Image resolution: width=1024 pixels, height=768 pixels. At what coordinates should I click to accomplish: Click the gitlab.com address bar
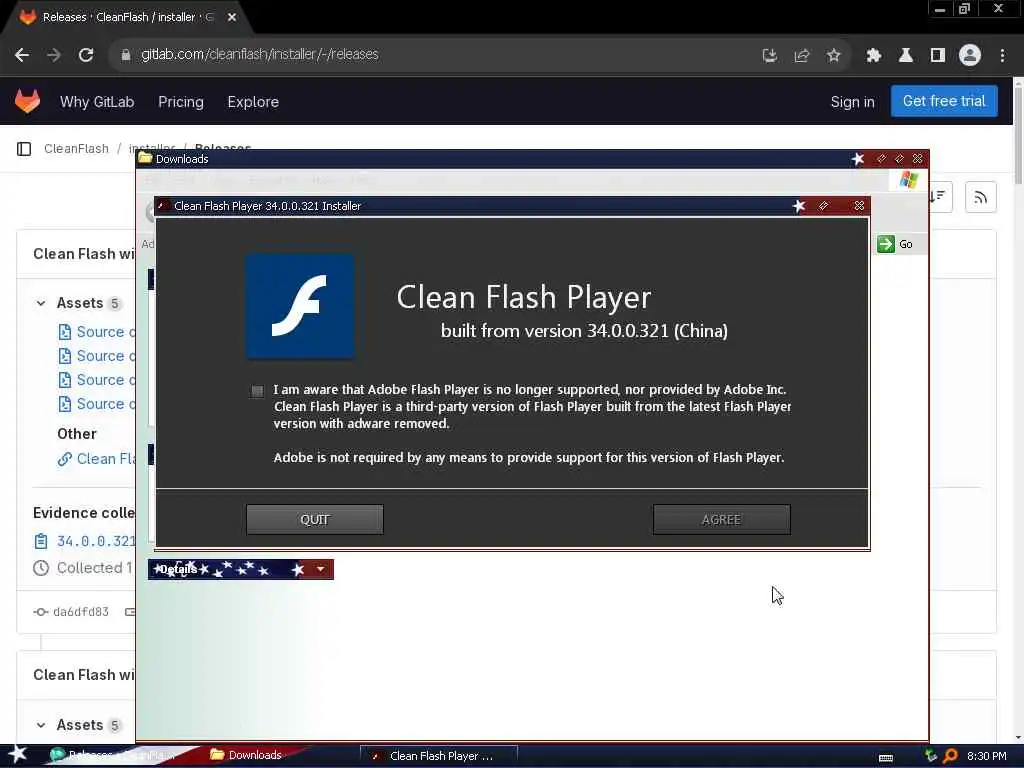[431, 55]
